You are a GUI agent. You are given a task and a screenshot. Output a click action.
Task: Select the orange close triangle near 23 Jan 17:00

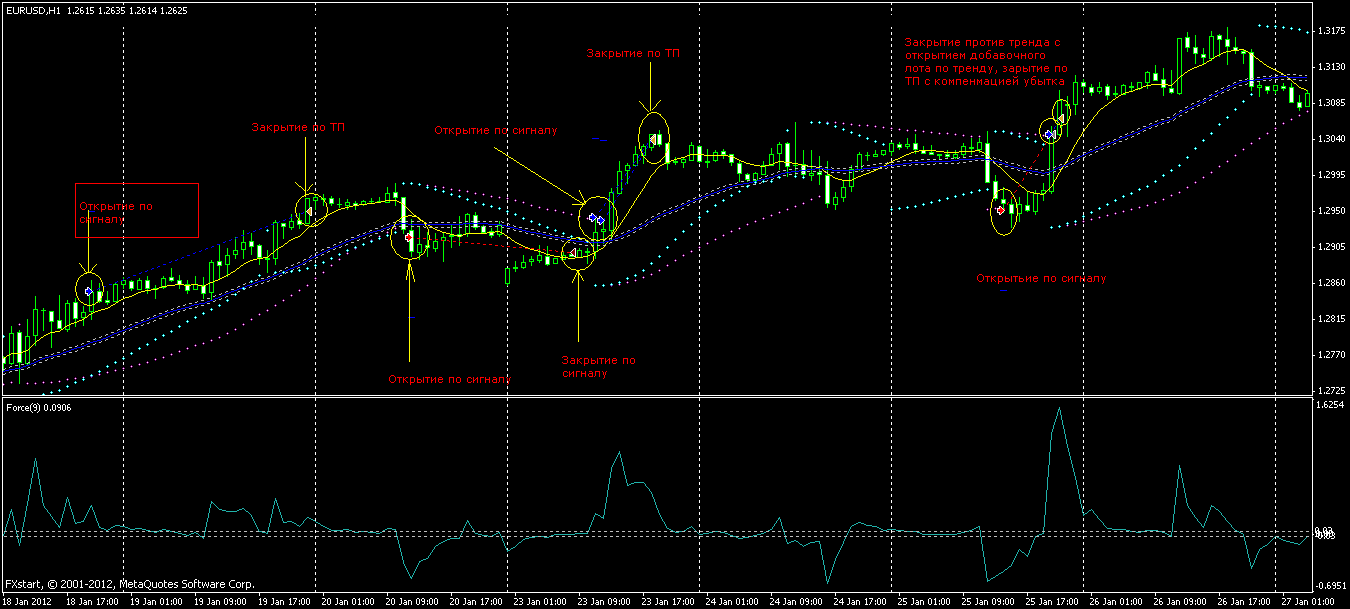point(652,140)
